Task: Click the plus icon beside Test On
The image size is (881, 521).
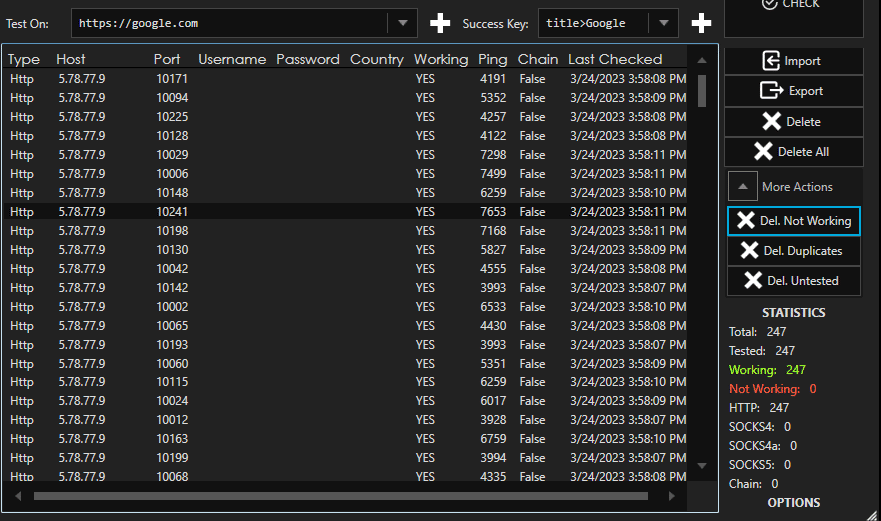Action: tap(440, 23)
